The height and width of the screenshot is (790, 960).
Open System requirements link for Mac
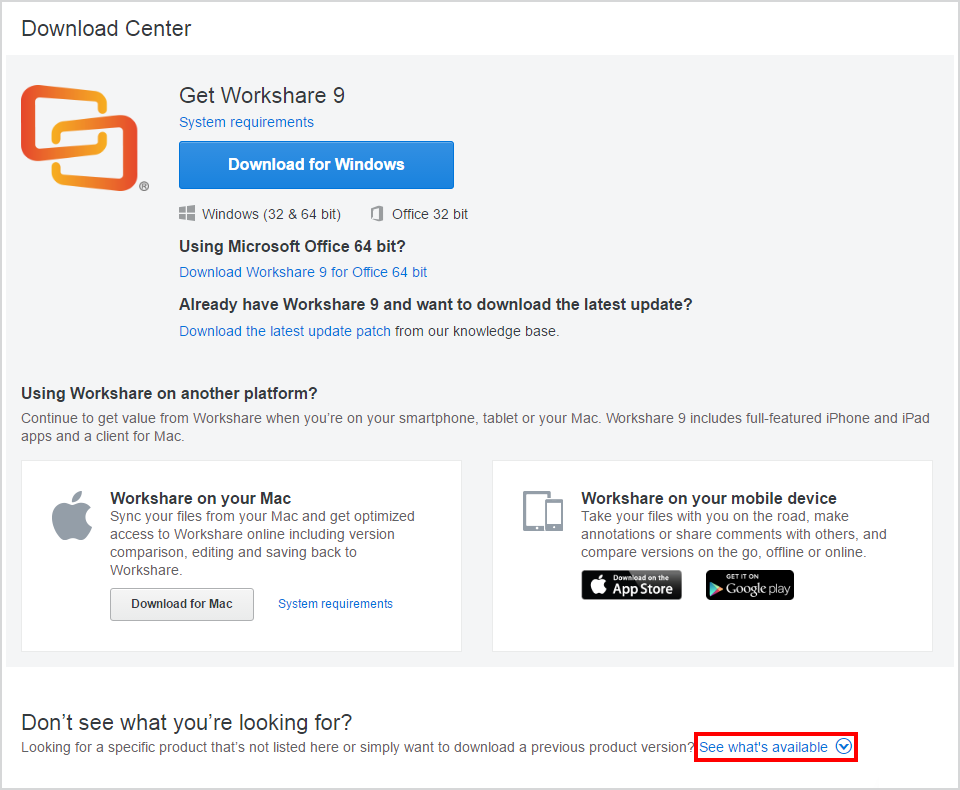[336, 604]
